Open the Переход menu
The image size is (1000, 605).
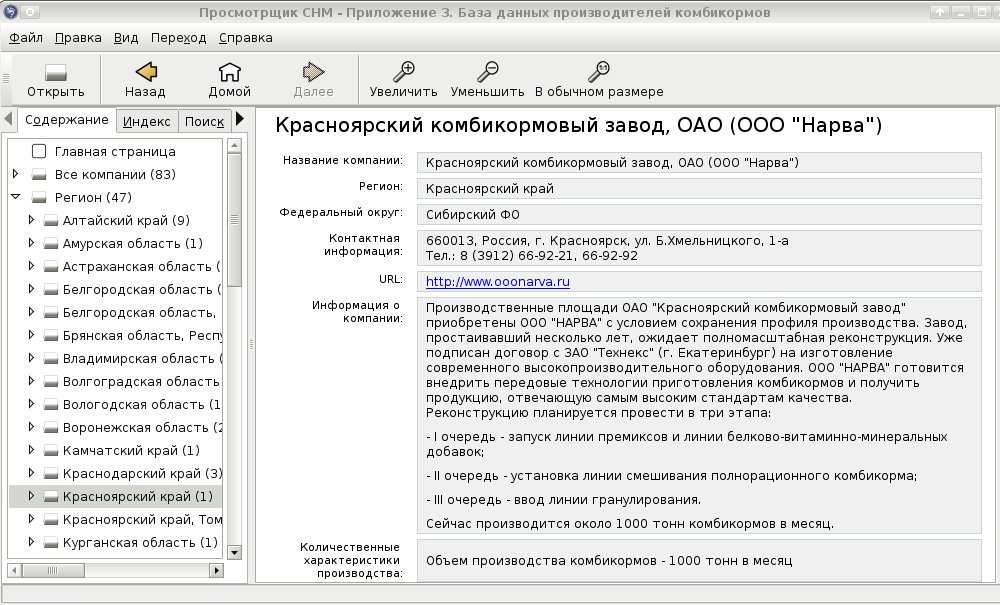[179, 38]
